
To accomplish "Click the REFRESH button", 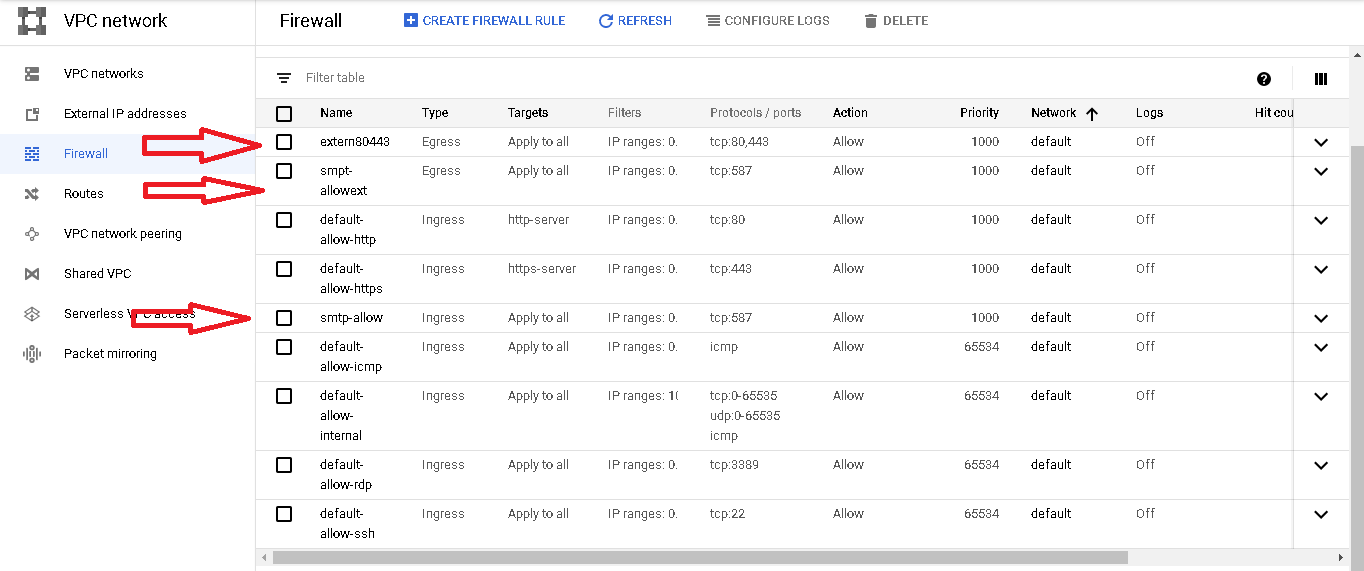I will click(x=635, y=20).
